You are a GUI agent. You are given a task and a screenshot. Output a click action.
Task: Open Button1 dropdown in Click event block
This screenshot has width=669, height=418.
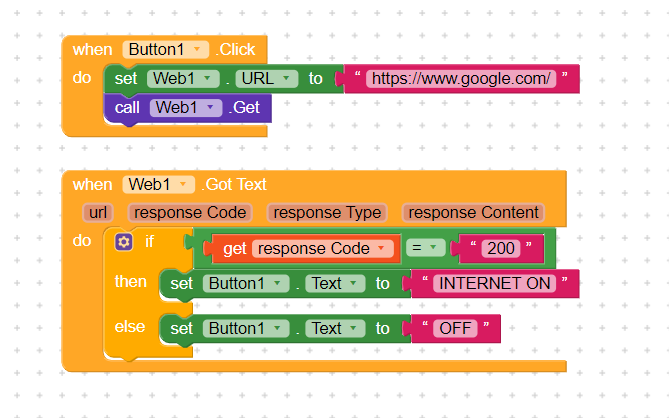(x=166, y=49)
